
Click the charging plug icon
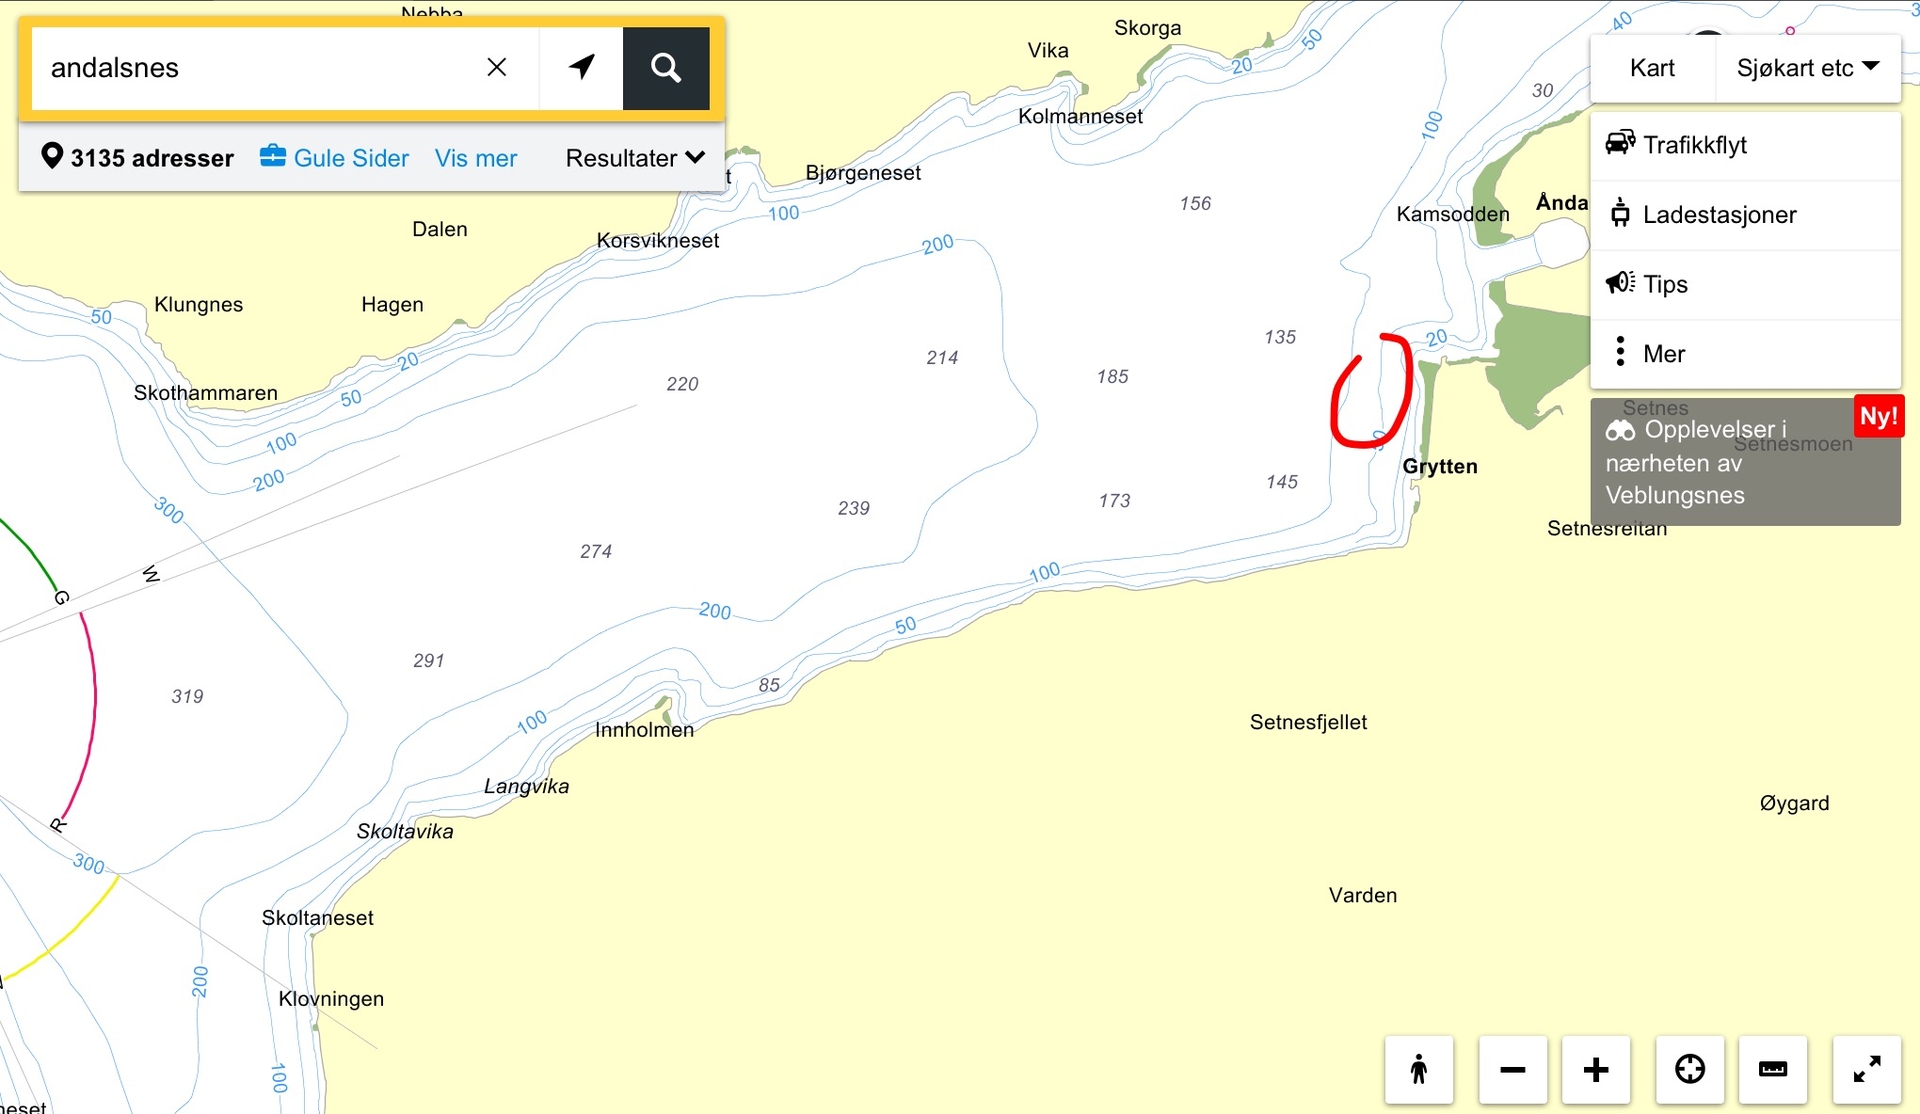[x=1620, y=213]
